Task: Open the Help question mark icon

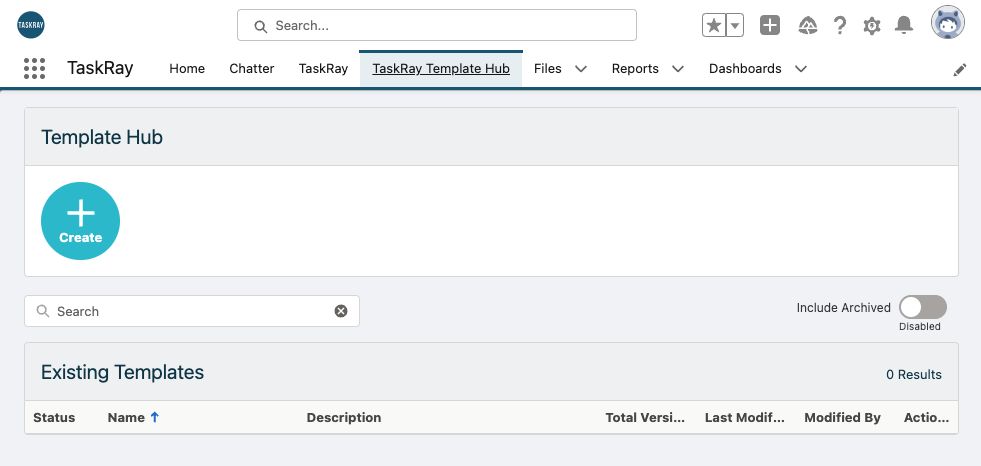Action: 840,26
